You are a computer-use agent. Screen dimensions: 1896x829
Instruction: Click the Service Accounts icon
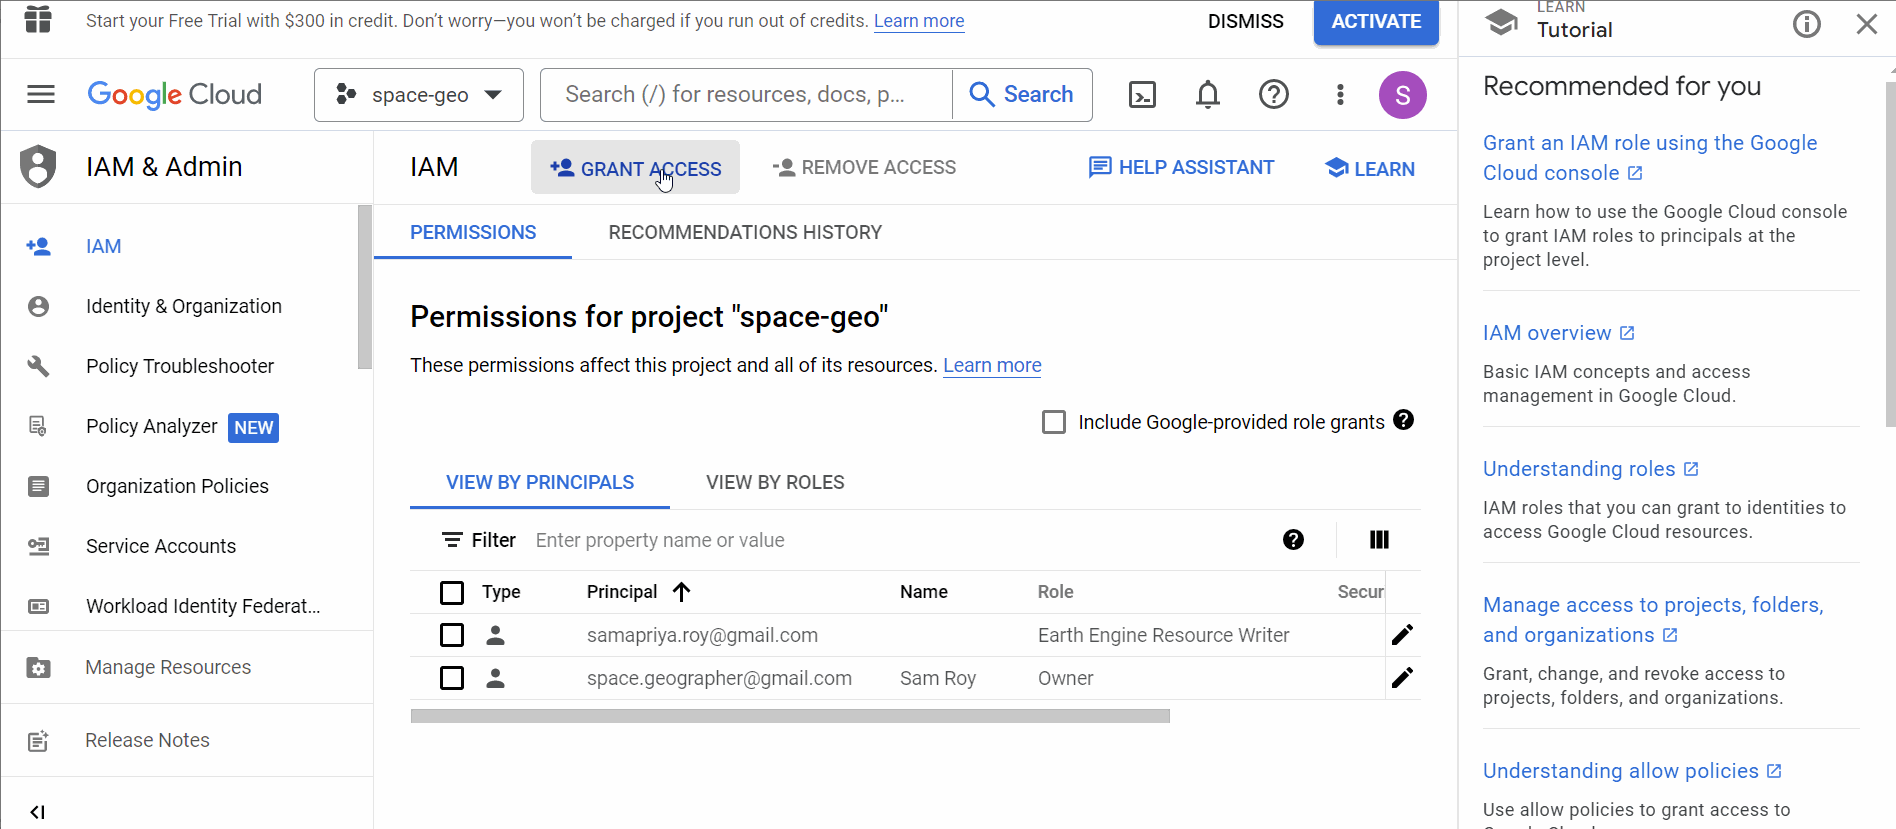pos(38,546)
